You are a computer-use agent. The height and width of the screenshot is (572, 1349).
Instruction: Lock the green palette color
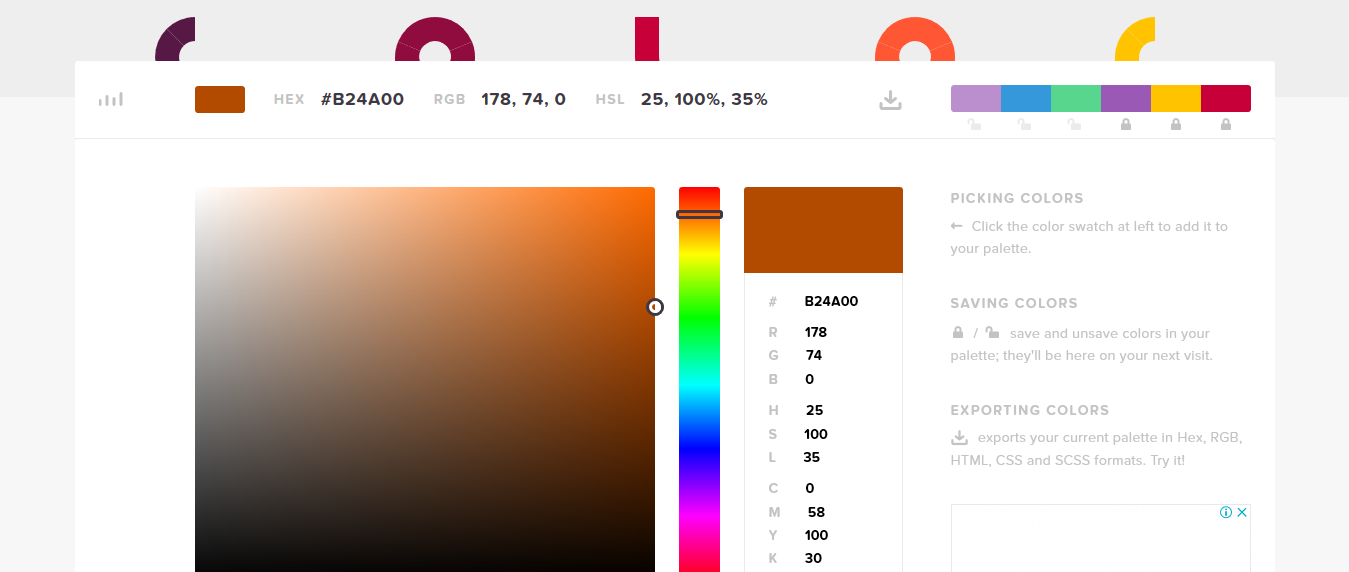tap(1074, 125)
